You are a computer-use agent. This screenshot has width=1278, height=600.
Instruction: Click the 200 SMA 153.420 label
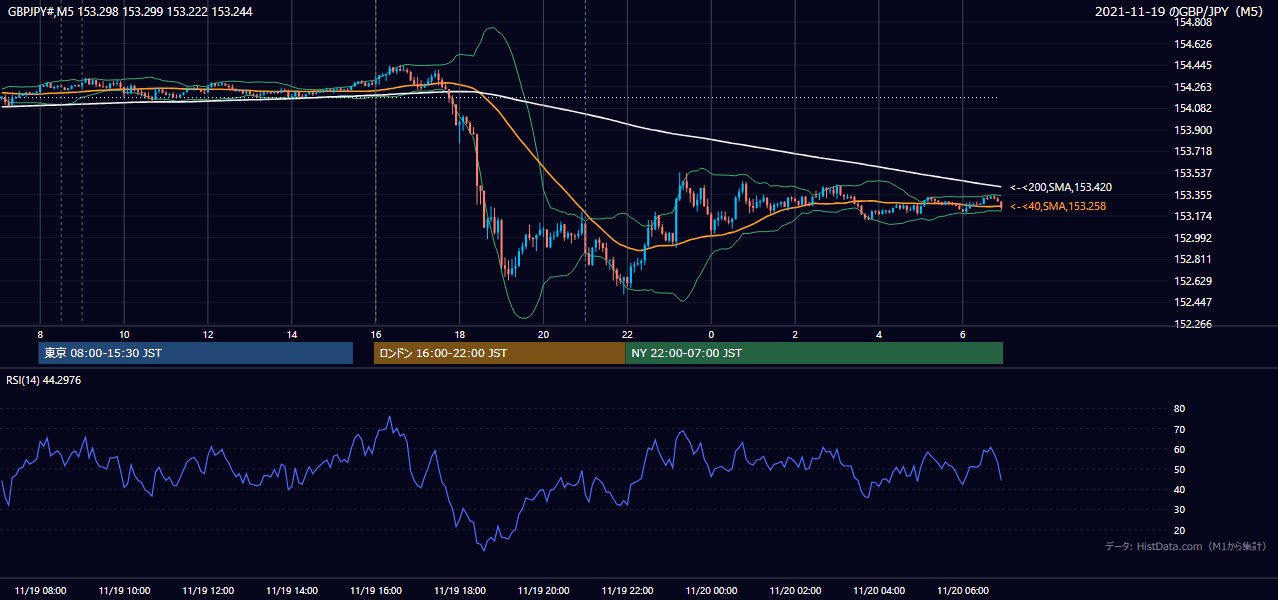1061,187
